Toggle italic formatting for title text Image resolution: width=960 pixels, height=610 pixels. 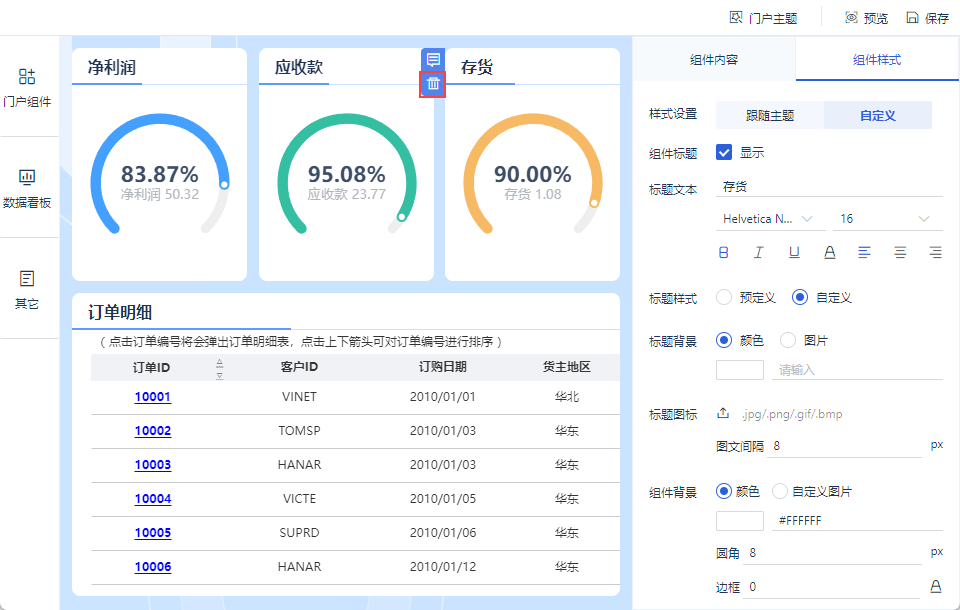point(759,253)
